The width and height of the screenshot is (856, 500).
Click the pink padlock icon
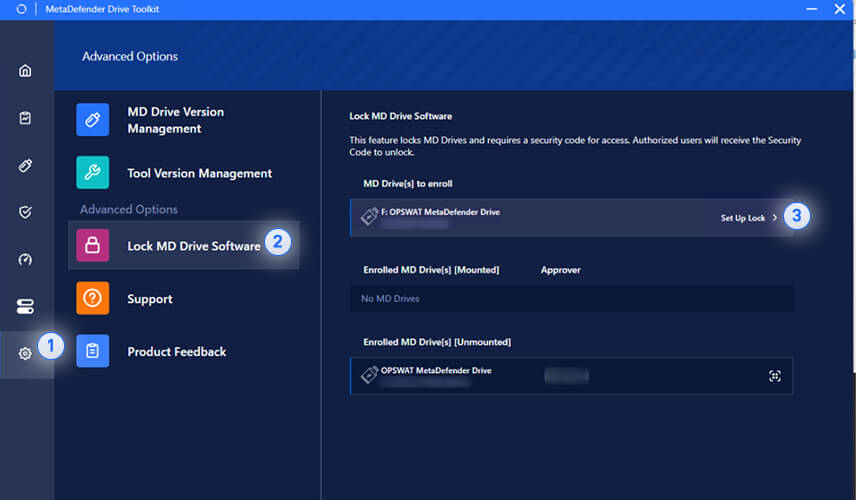93,245
